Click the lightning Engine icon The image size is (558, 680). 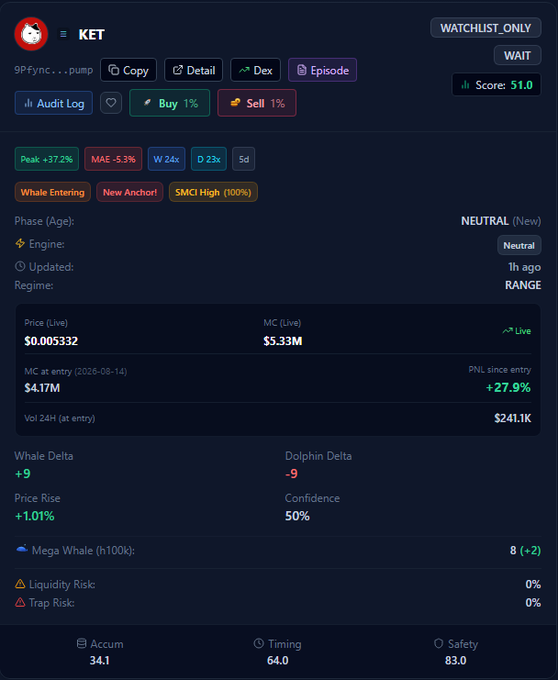tap(20, 243)
